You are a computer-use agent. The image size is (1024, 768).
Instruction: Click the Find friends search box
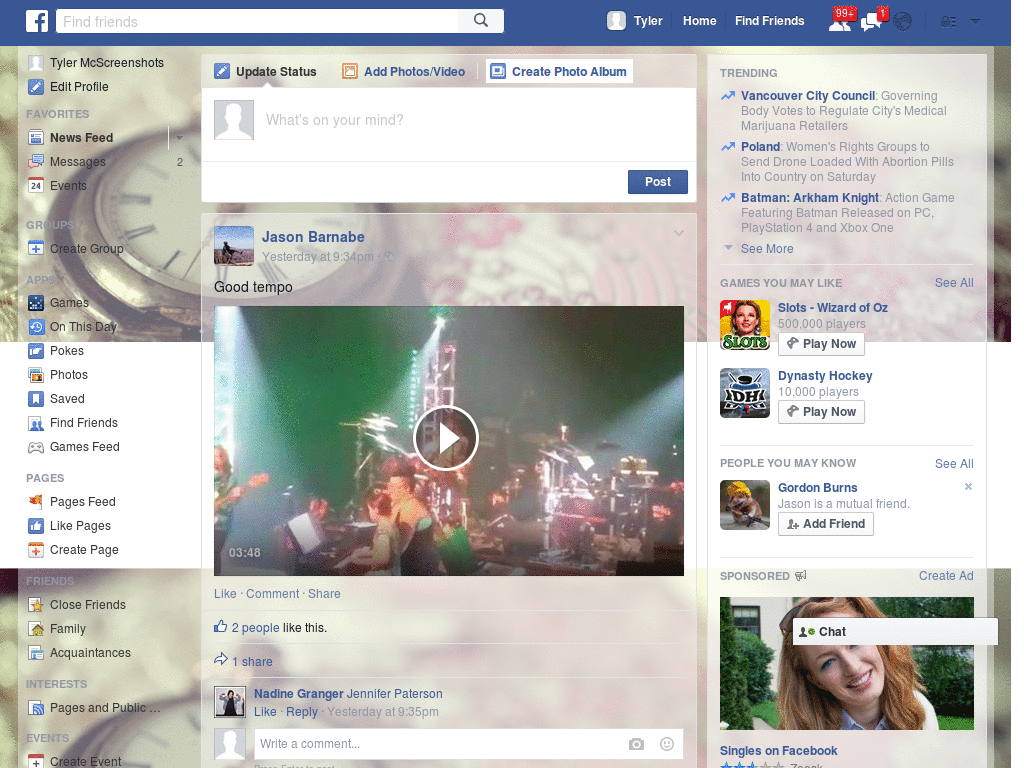[x=257, y=22]
